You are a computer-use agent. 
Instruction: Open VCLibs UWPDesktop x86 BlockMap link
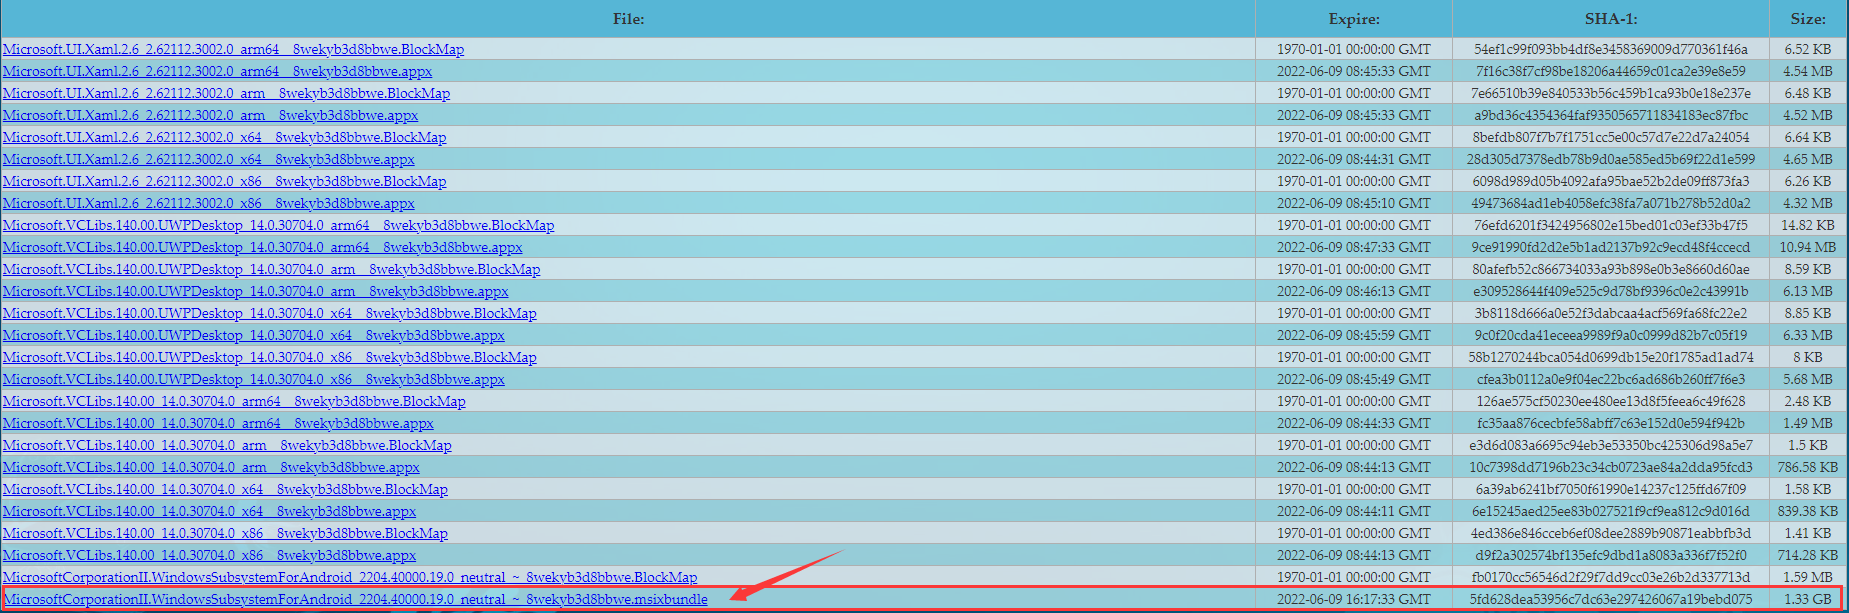tap(269, 357)
